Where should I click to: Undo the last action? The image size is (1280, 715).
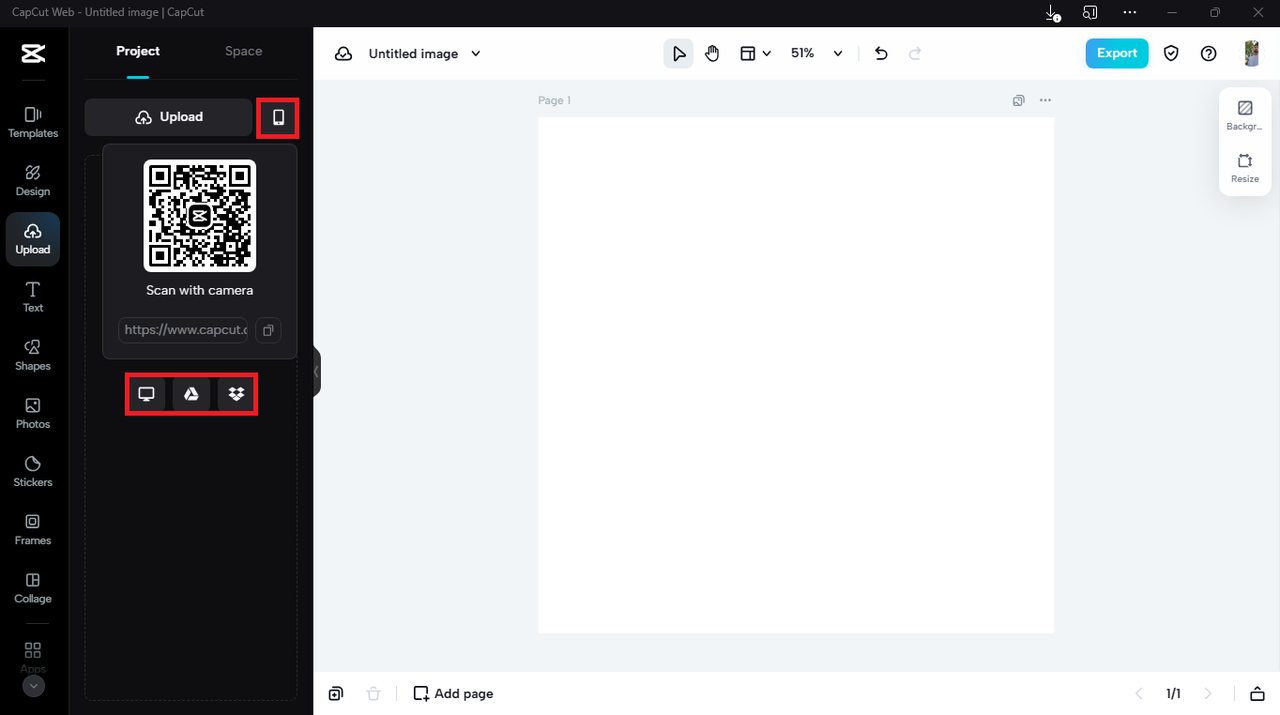(881, 54)
